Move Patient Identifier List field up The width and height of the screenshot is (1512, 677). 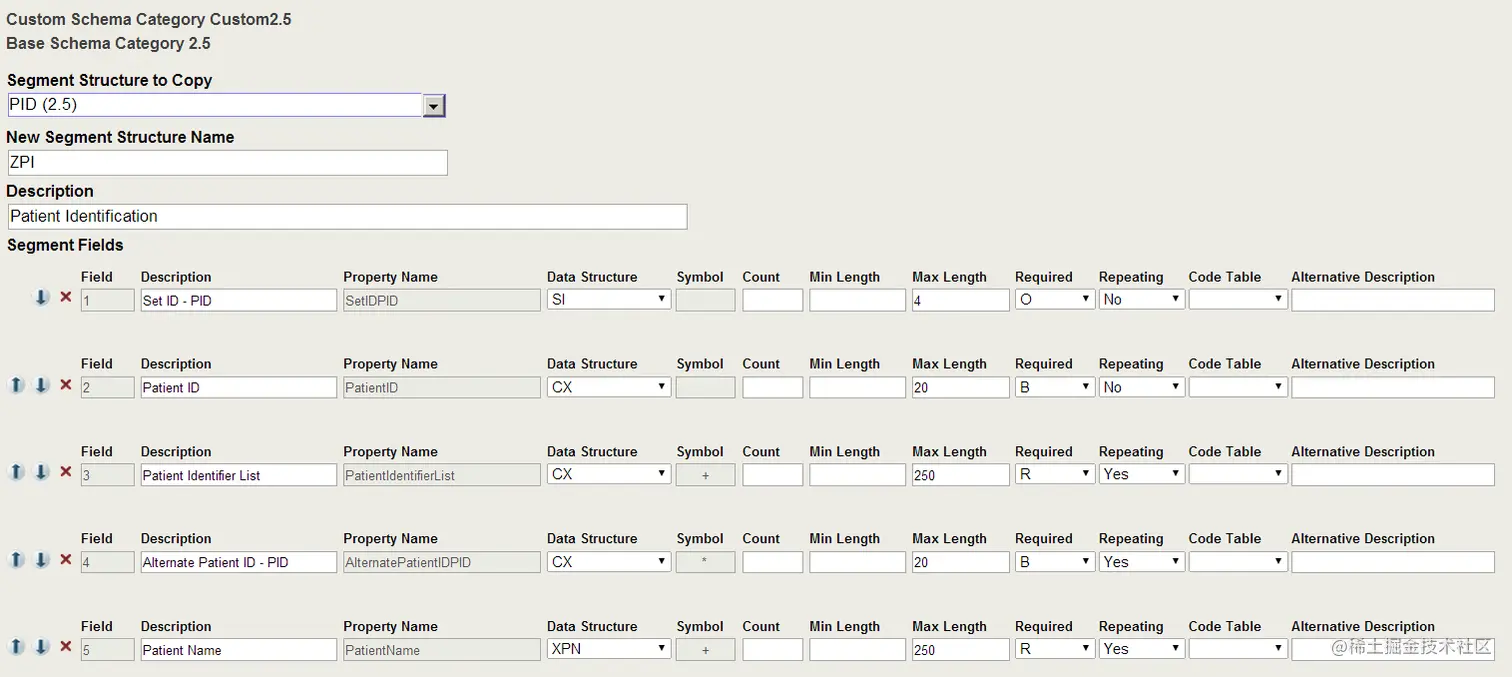point(17,472)
